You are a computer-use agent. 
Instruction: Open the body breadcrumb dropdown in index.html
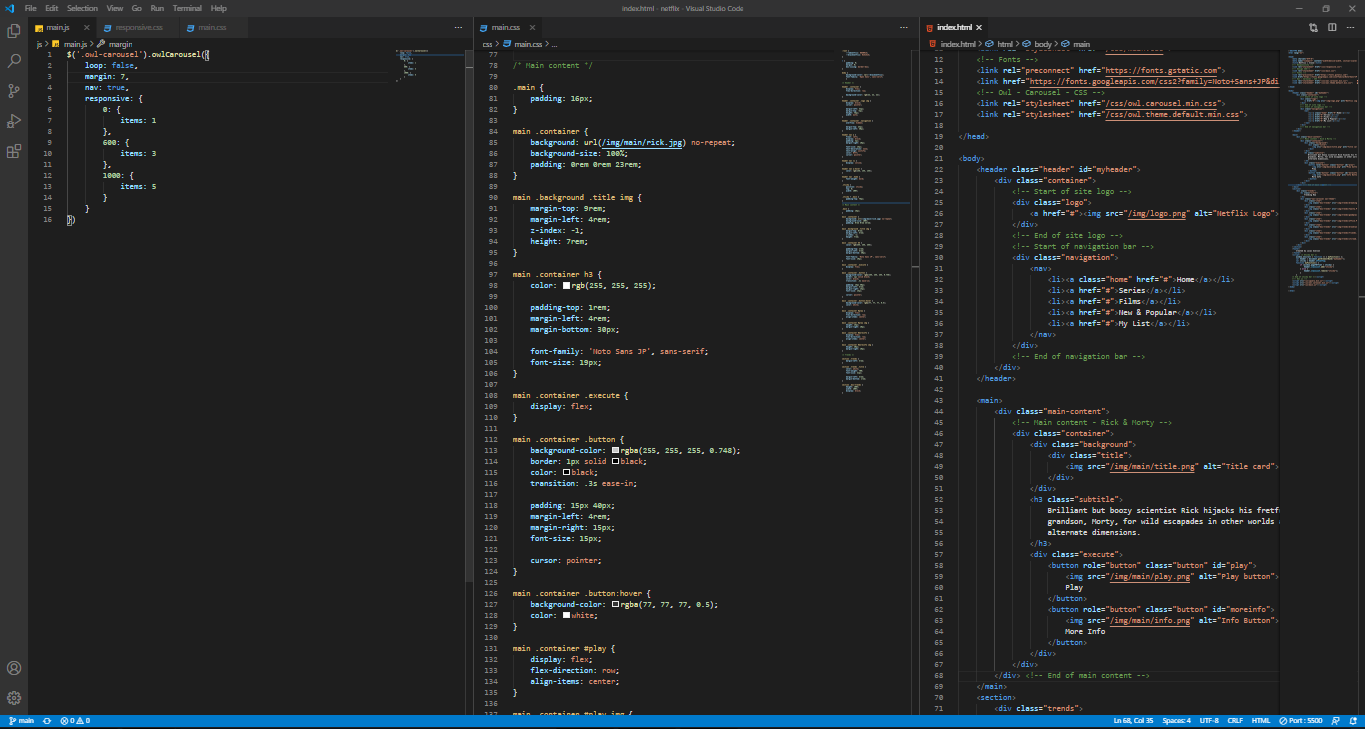(1041, 43)
